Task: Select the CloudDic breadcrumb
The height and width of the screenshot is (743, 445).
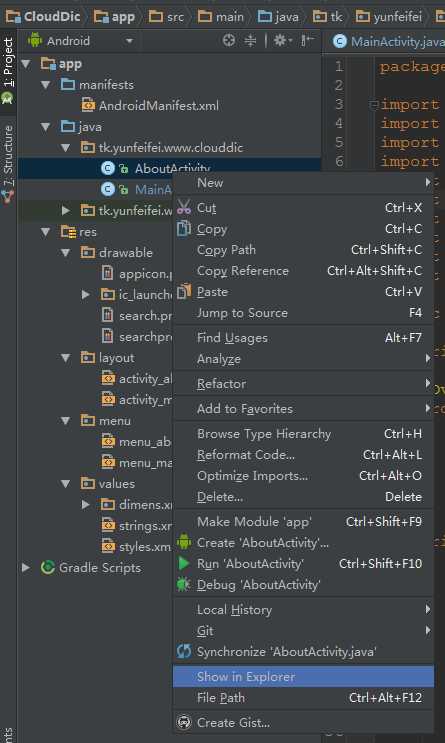Action: [x=43, y=17]
